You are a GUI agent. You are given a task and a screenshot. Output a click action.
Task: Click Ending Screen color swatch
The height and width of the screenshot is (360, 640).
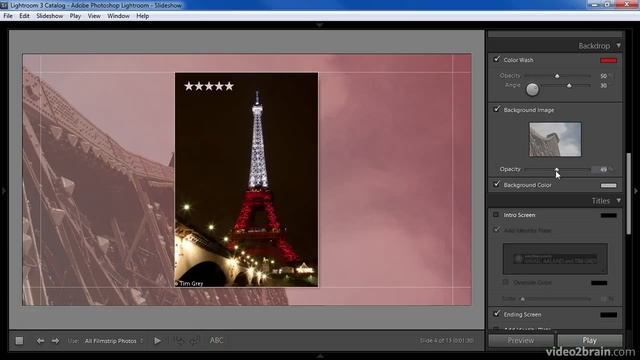click(608, 315)
